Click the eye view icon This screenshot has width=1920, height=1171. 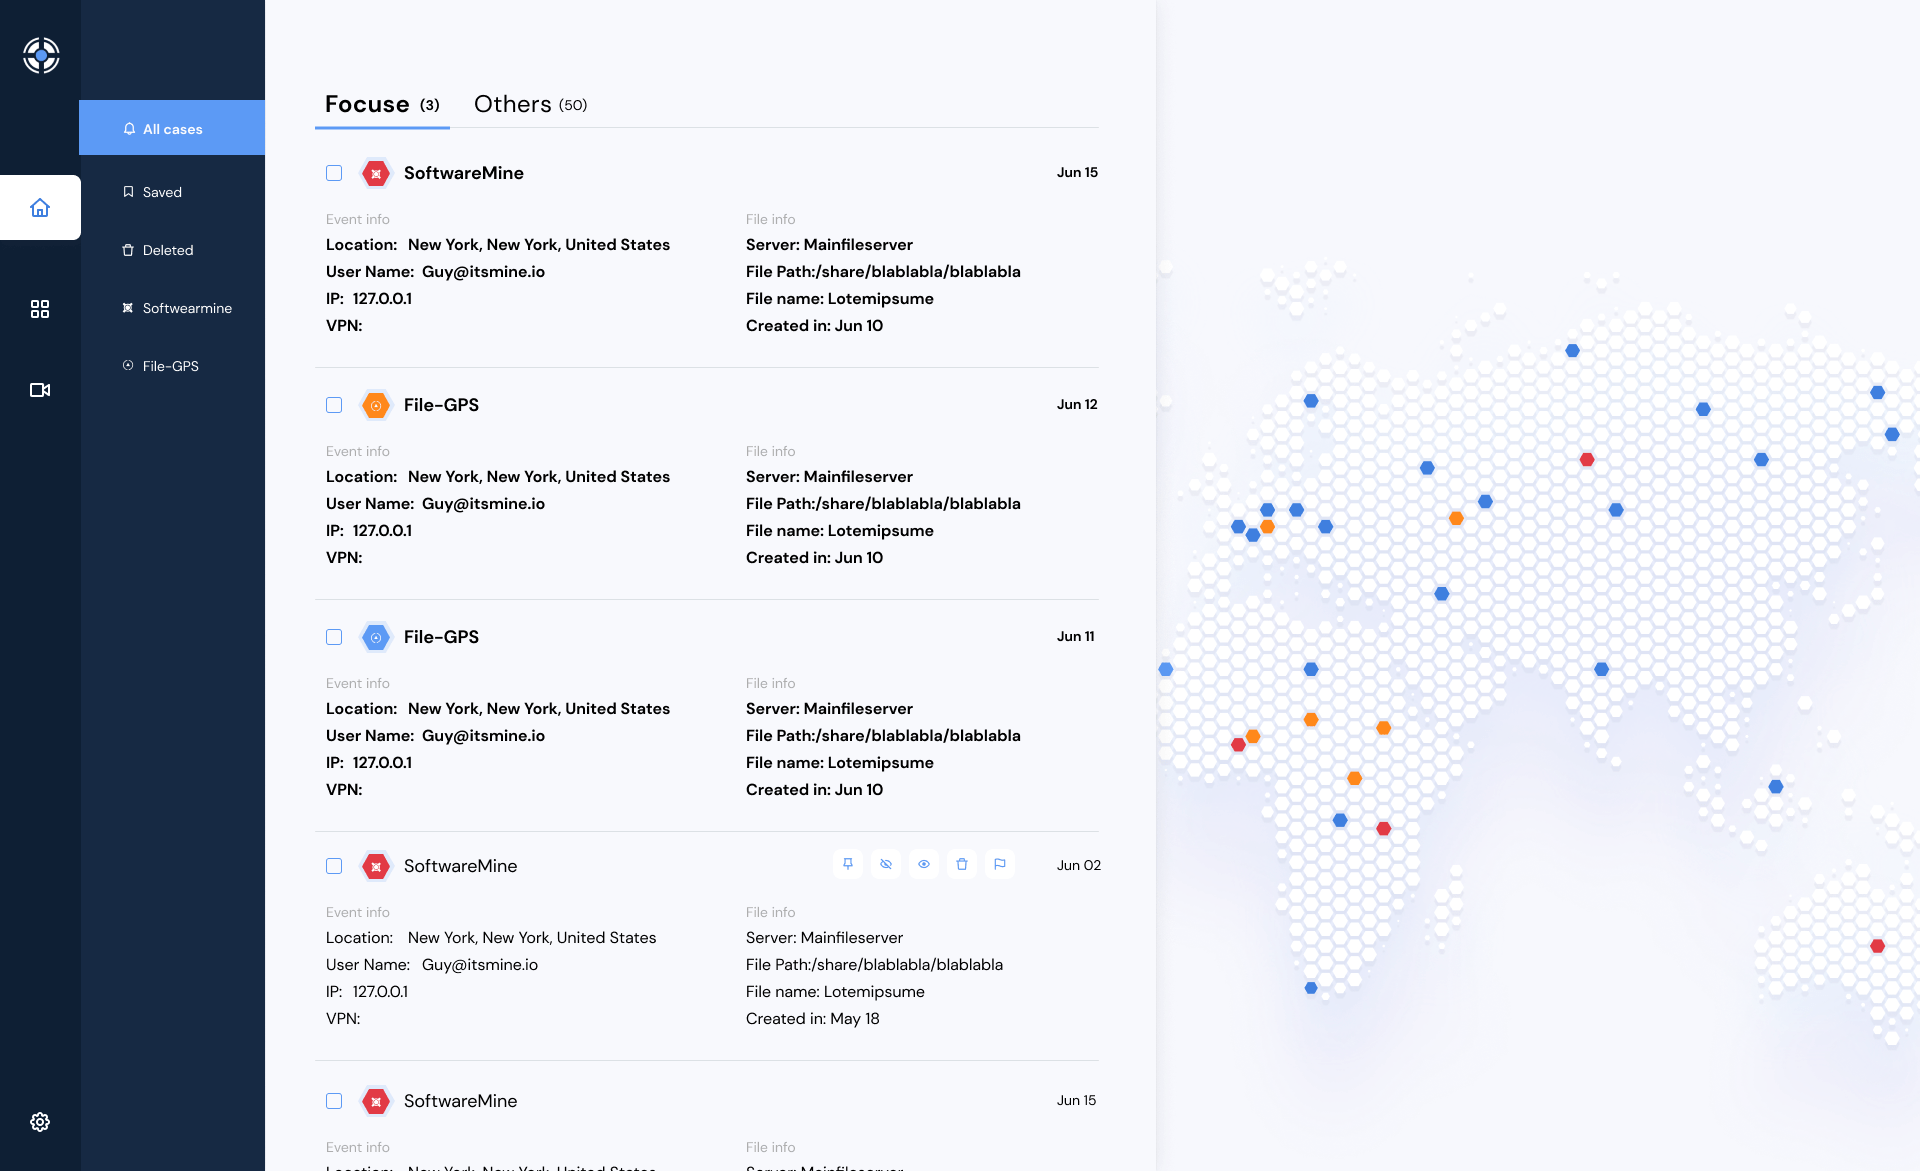click(924, 864)
